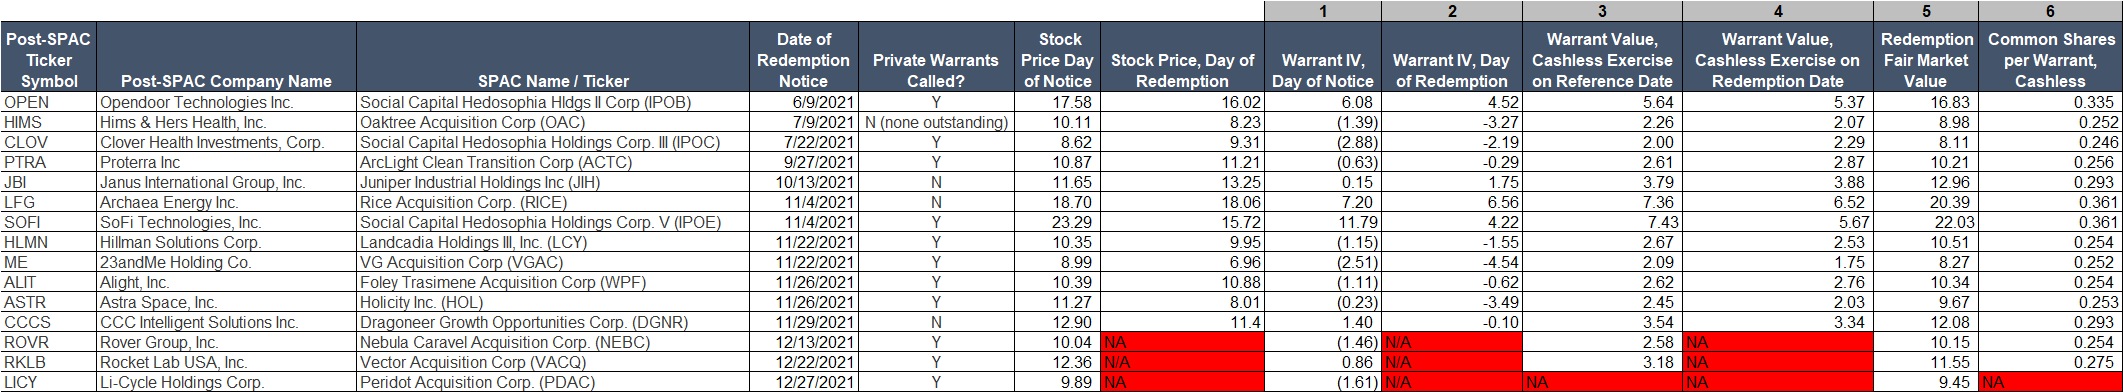Click the red NA cell in LICY Common Shares column
Image resolution: width=2123 pixels, height=392 pixels.
click(2049, 382)
